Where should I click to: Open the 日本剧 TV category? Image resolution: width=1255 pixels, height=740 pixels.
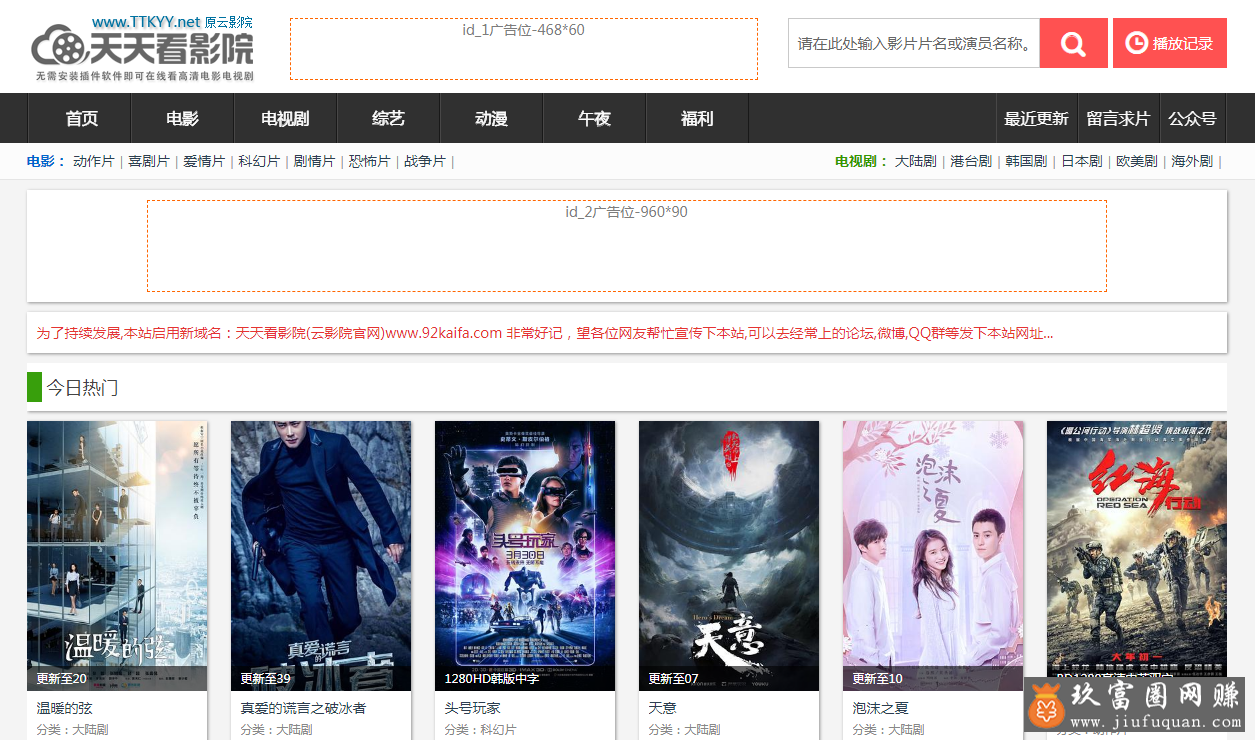pos(1081,161)
